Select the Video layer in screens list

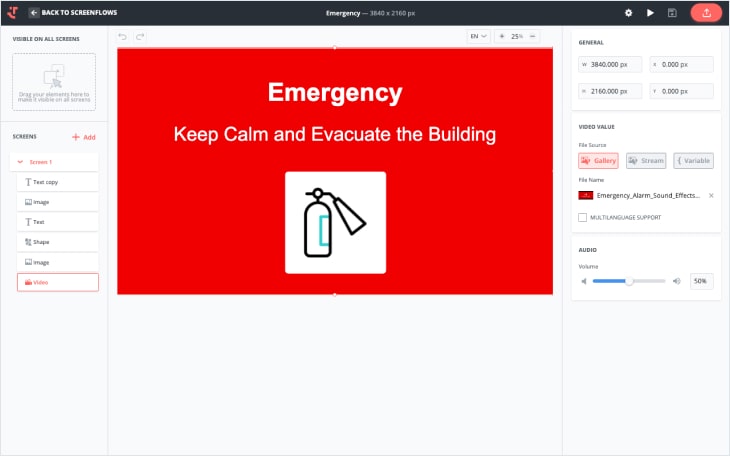[x=58, y=282]
